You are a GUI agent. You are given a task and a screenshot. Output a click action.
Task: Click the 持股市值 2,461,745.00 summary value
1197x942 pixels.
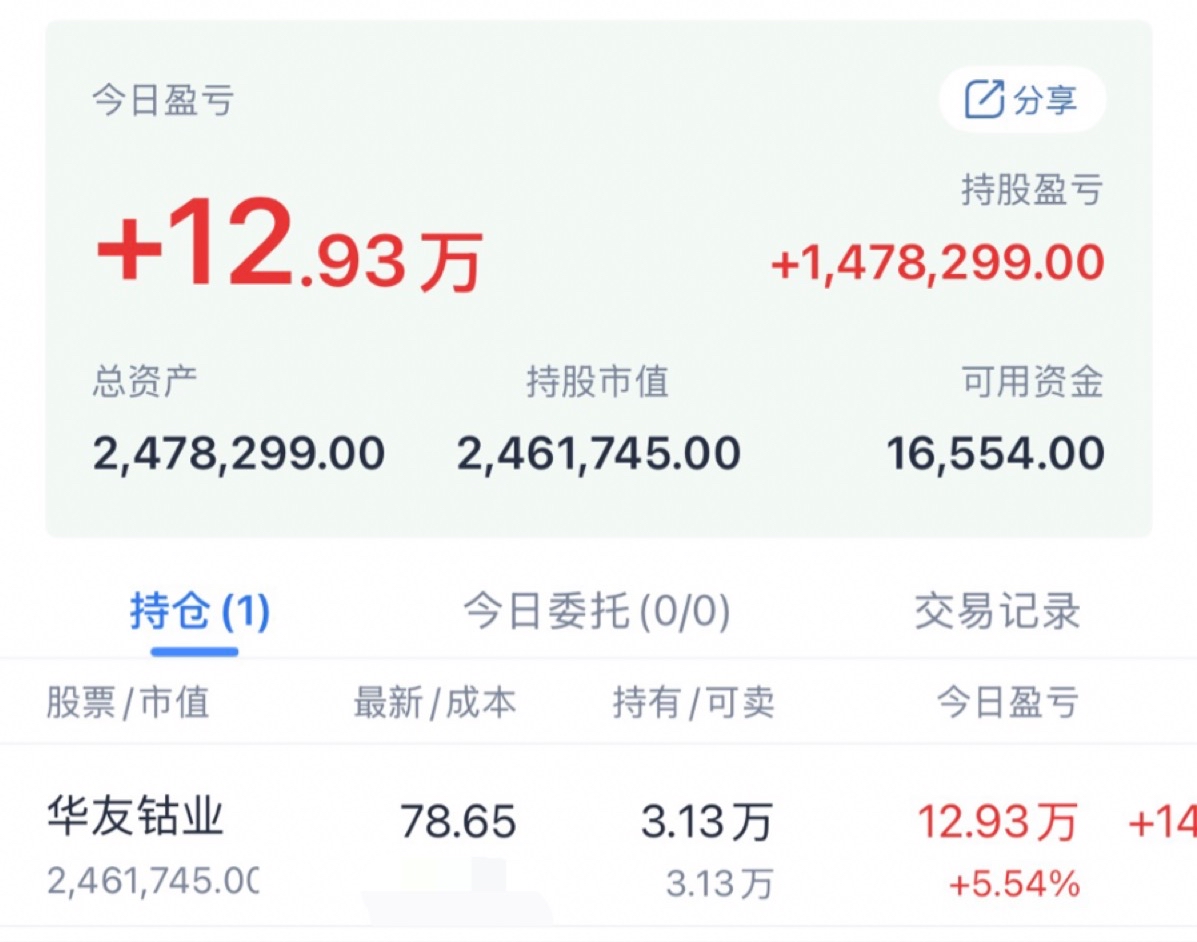click(598, 454)
